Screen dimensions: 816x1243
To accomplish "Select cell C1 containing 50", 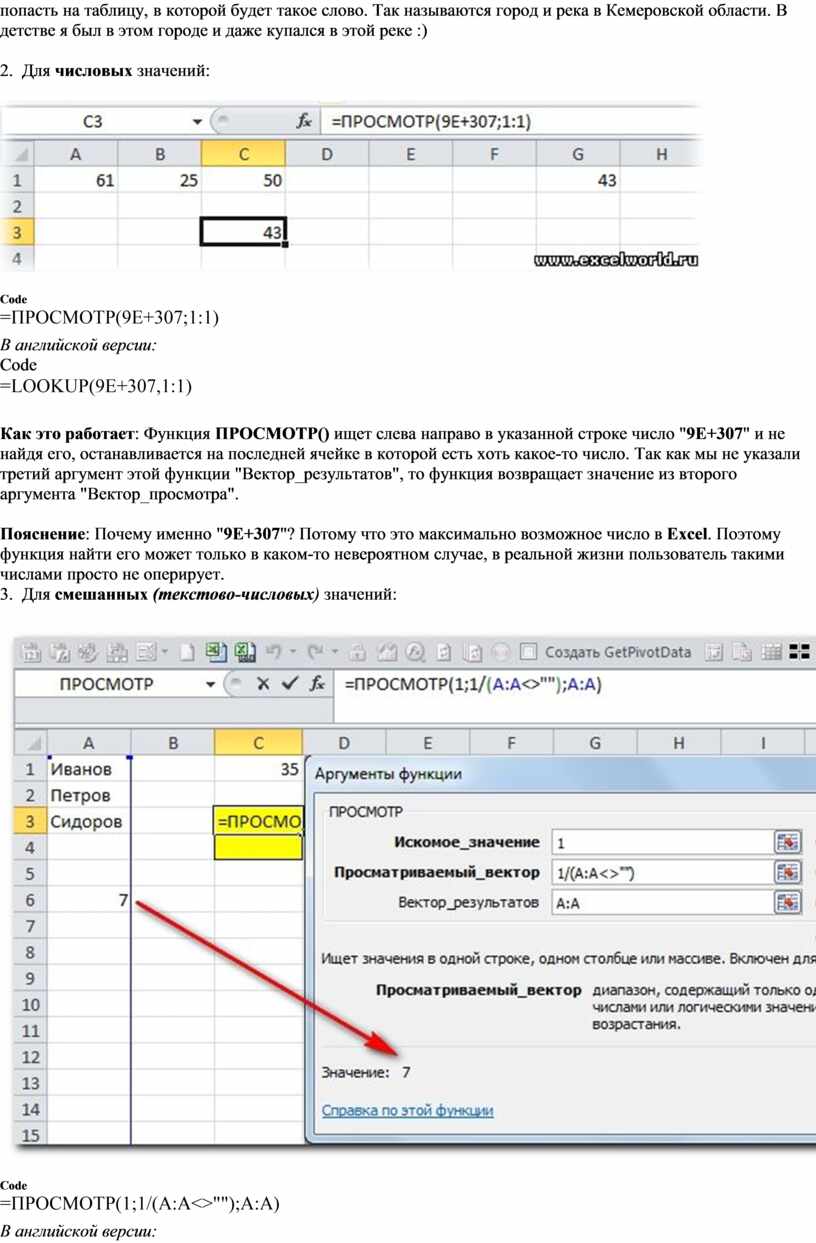I will [x=243, y=180].
